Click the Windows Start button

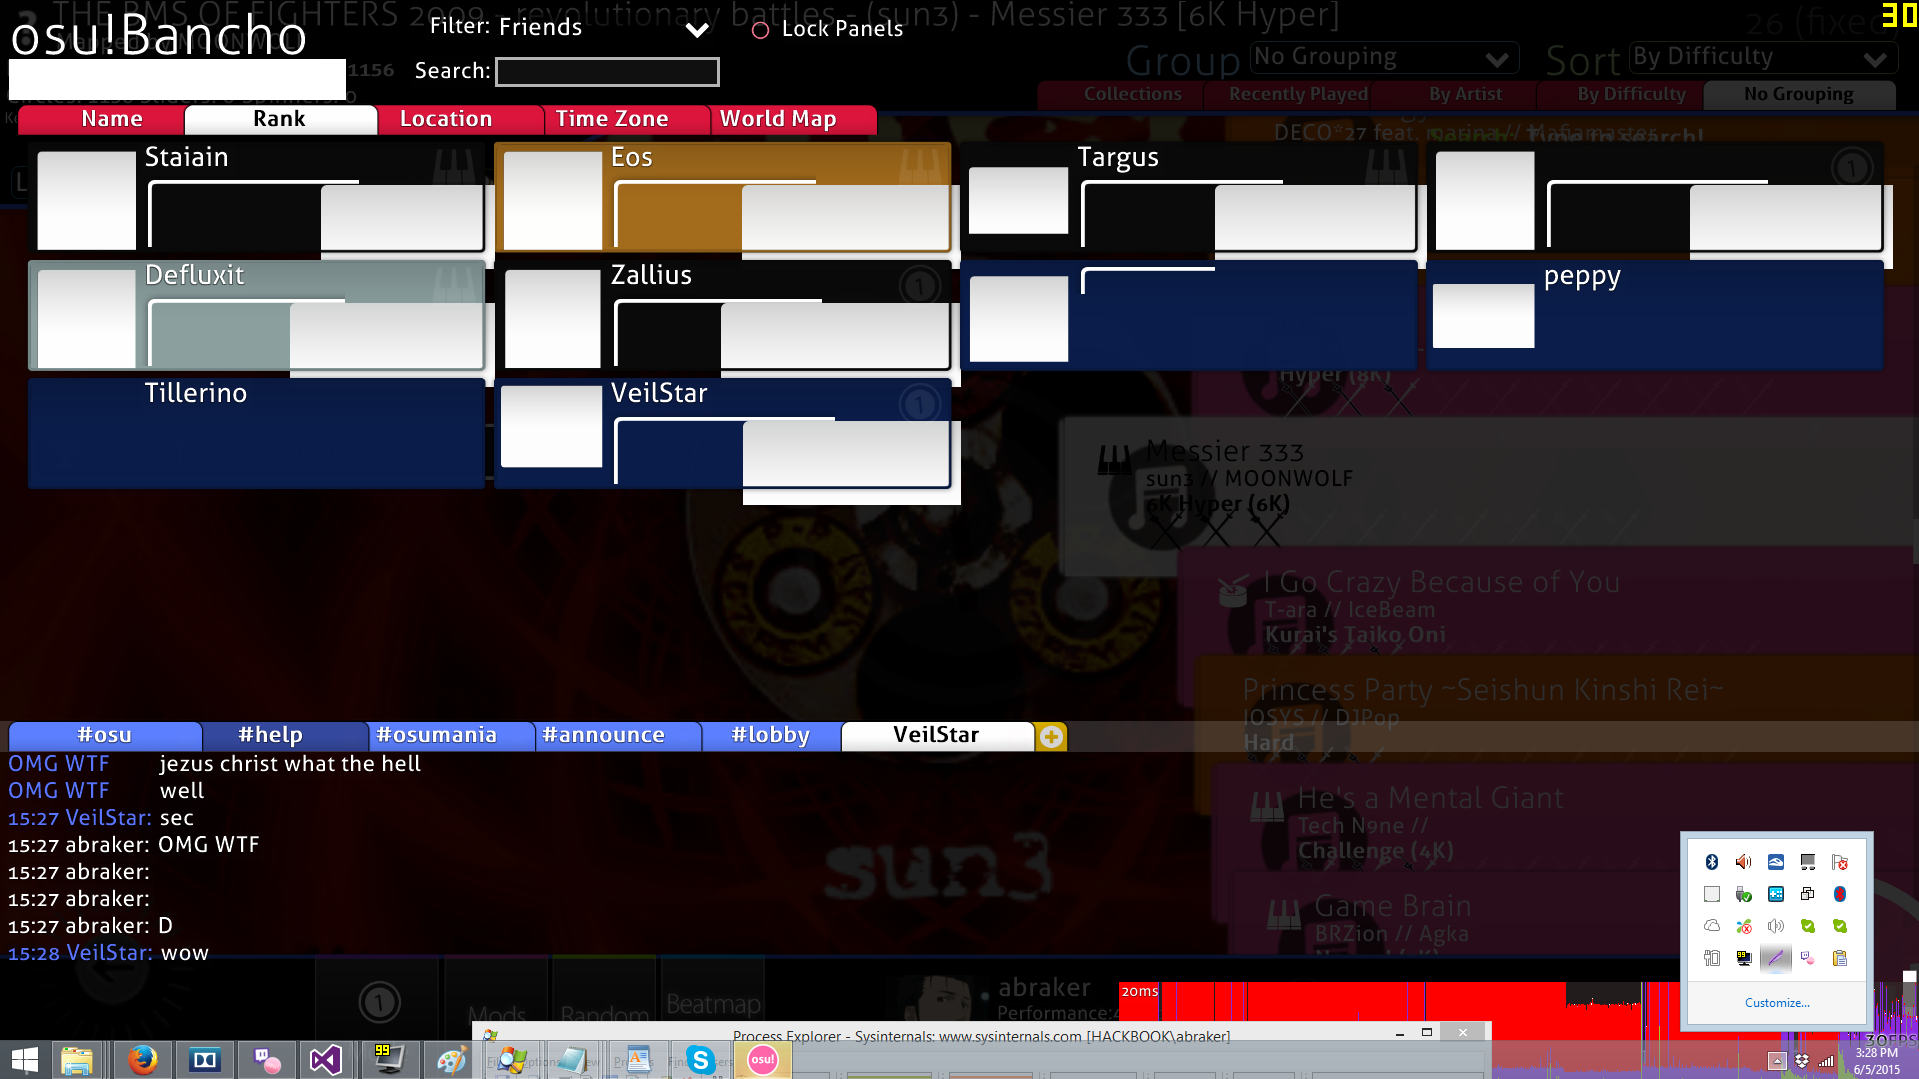(x=24, y=1060)
